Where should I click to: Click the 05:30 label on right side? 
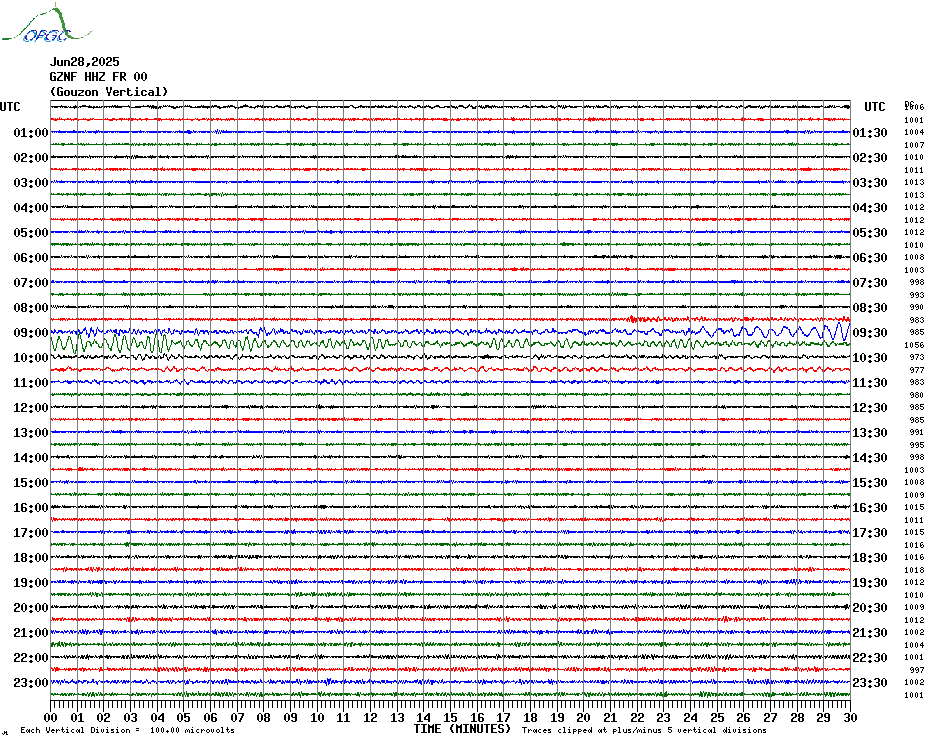click(x=870, y=233)
